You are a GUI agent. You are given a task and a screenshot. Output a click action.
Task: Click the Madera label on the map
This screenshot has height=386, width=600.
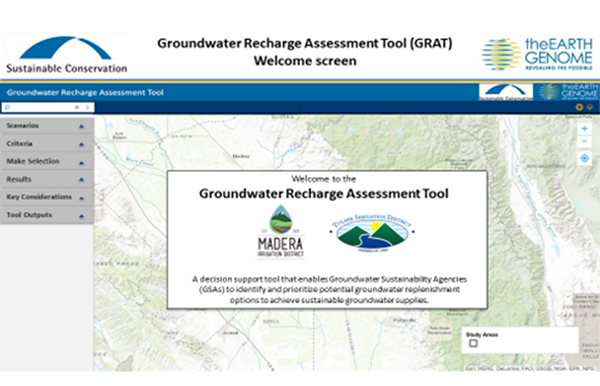[241, 156]
